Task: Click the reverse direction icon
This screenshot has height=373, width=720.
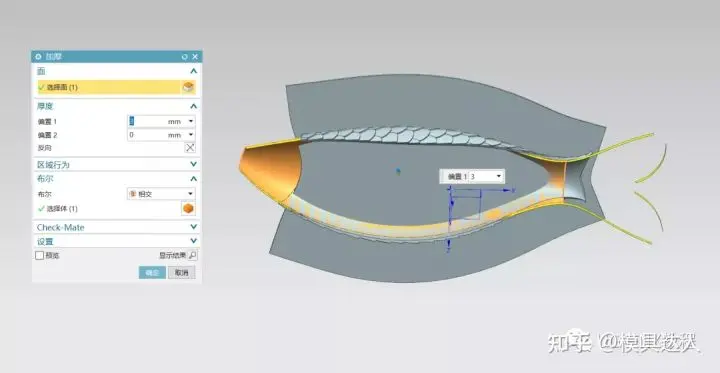Action: [190, 147]
